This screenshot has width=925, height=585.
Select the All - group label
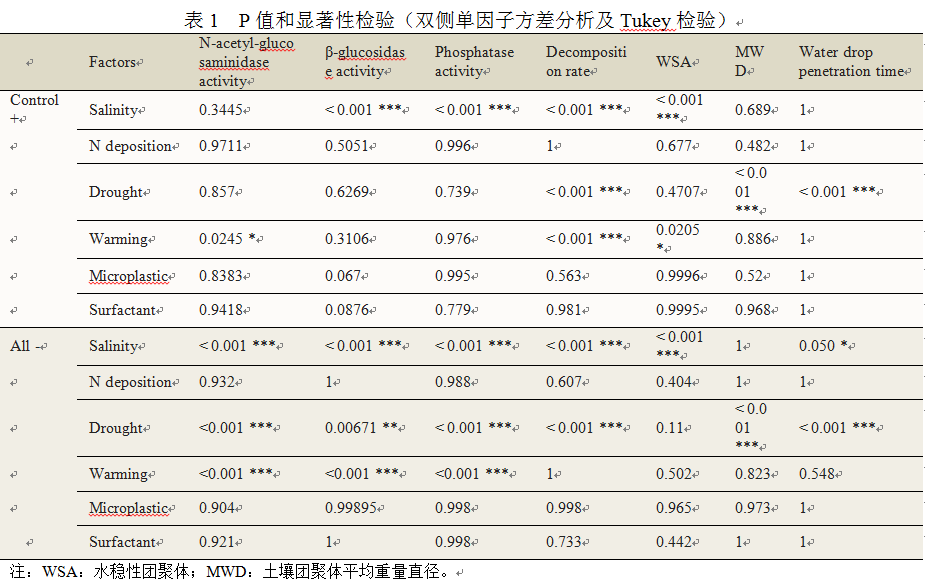(25, 346)
